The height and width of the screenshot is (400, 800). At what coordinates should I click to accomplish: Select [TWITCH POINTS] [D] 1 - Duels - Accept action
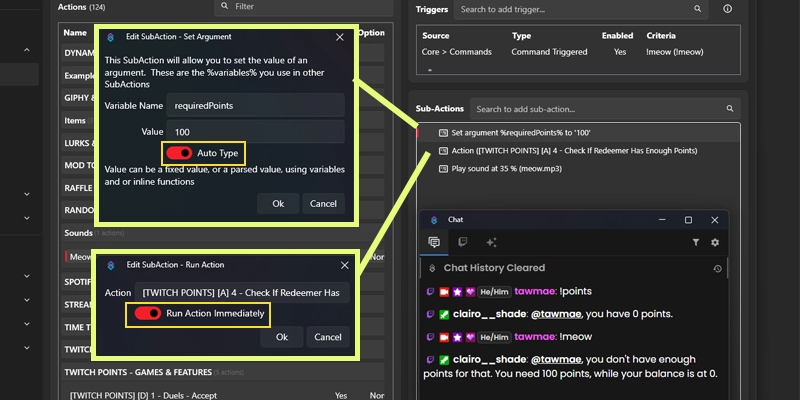pyautogui.click(x=222, y=395)
